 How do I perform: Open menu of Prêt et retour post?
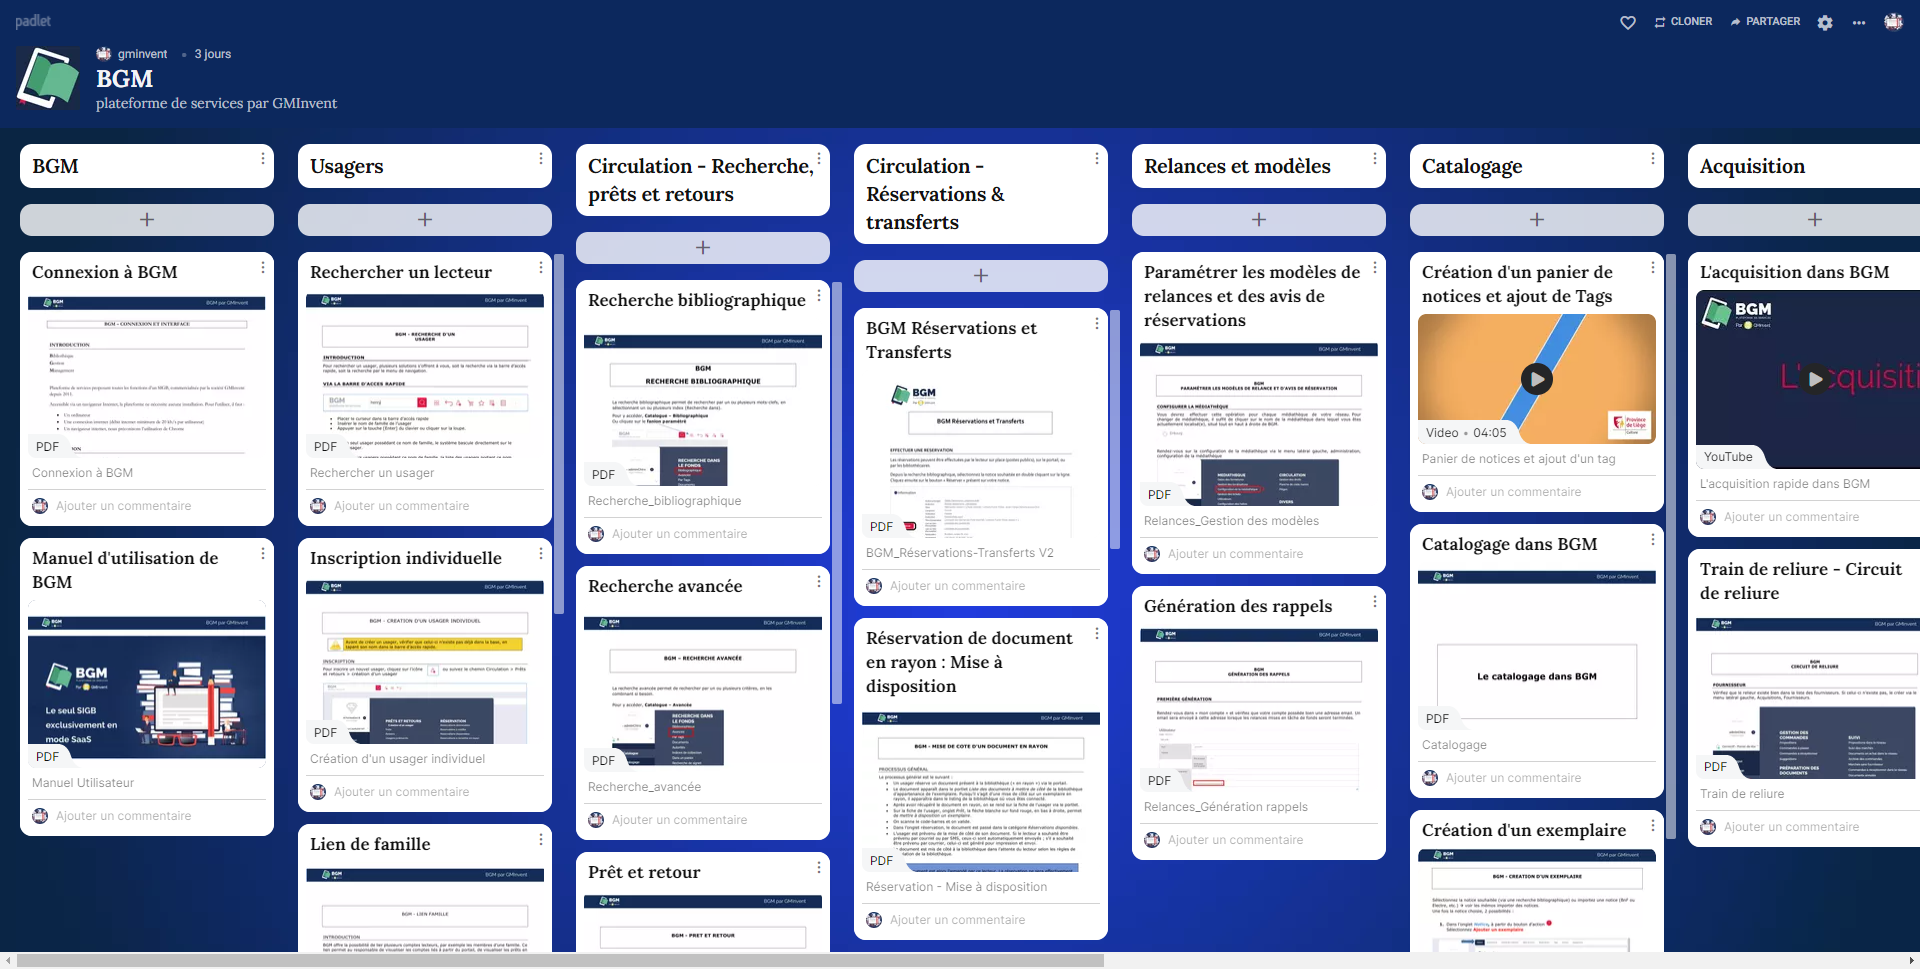(819, 868)
